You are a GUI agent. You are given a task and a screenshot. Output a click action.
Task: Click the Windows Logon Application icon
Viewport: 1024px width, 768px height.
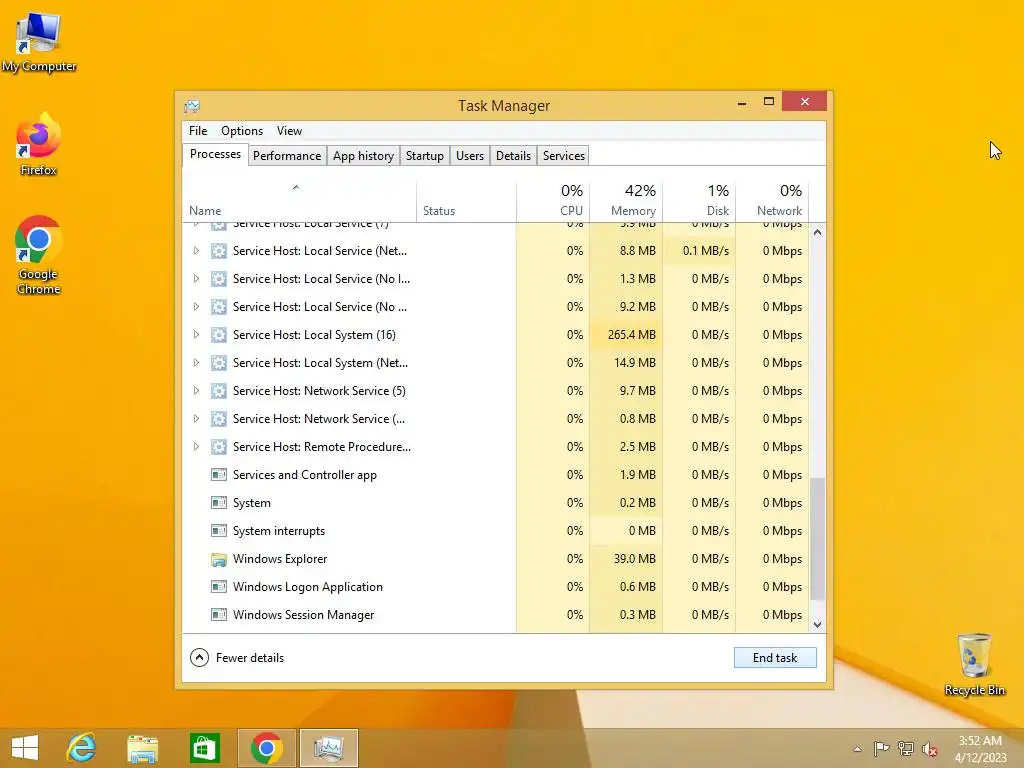tap(219, 587)
